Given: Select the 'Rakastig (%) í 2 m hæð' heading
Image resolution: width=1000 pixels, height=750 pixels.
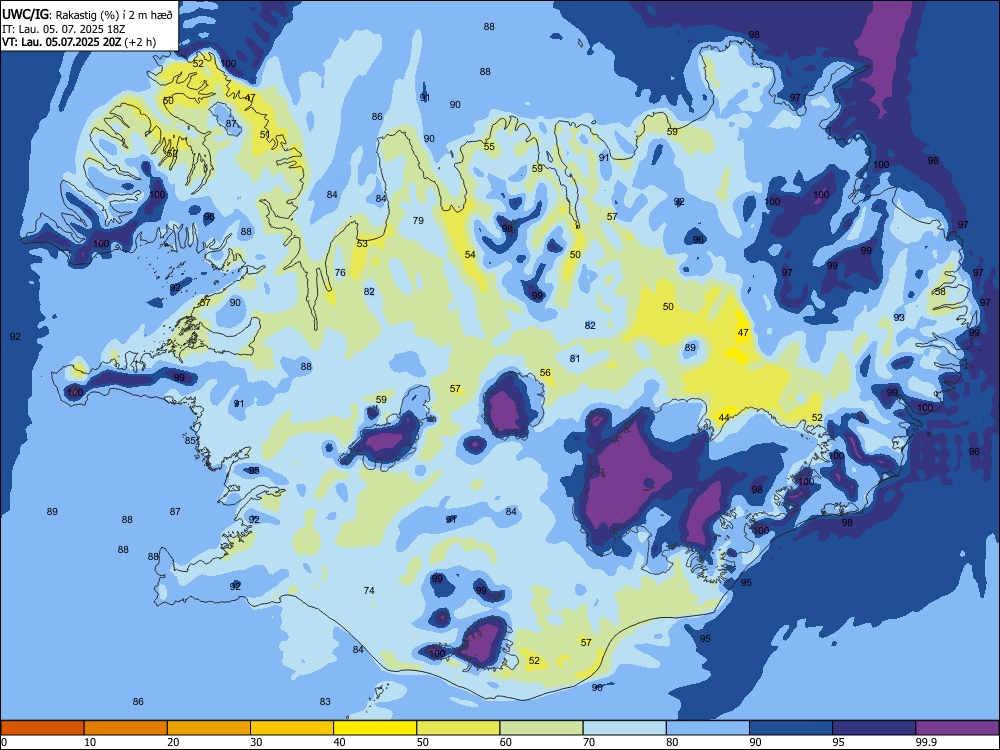Looking at the screenshot, I should point(114,15).
